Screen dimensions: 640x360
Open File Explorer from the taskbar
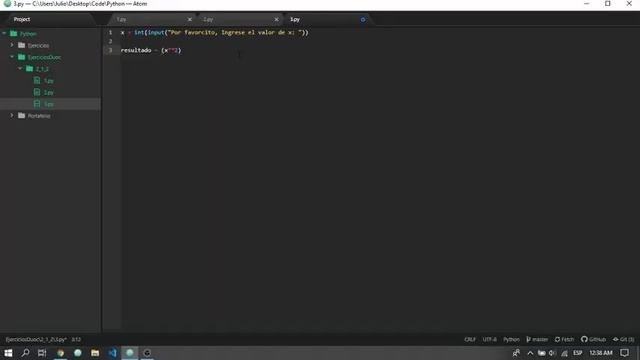tap(95, 353)
